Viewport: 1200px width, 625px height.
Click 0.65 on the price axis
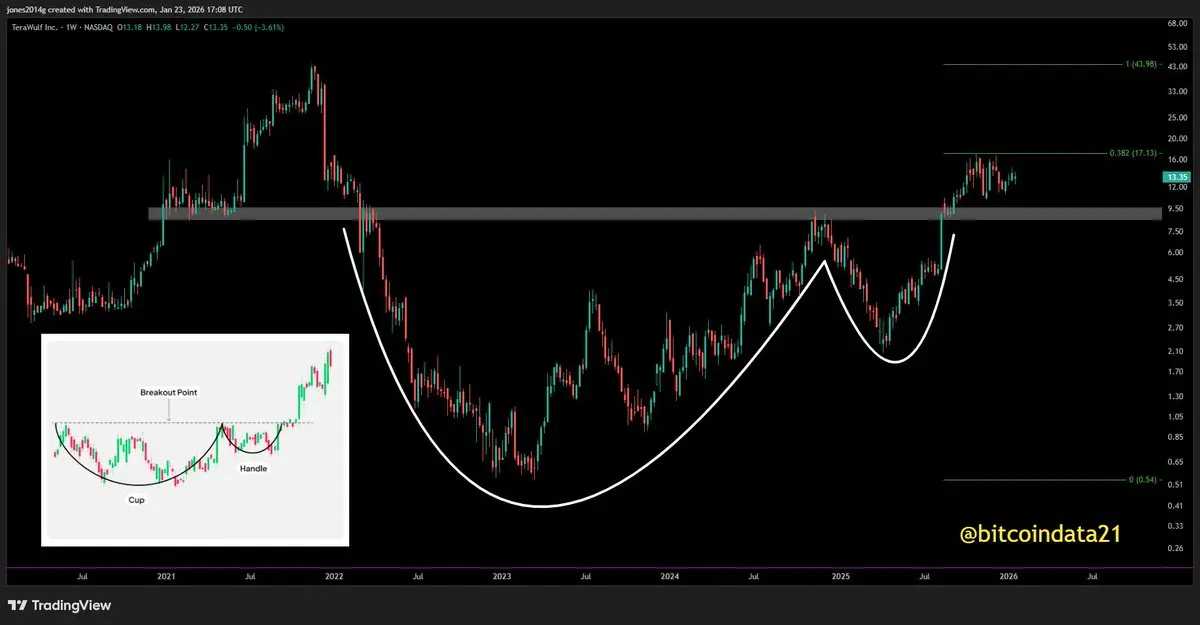(x=1176, y=462)
